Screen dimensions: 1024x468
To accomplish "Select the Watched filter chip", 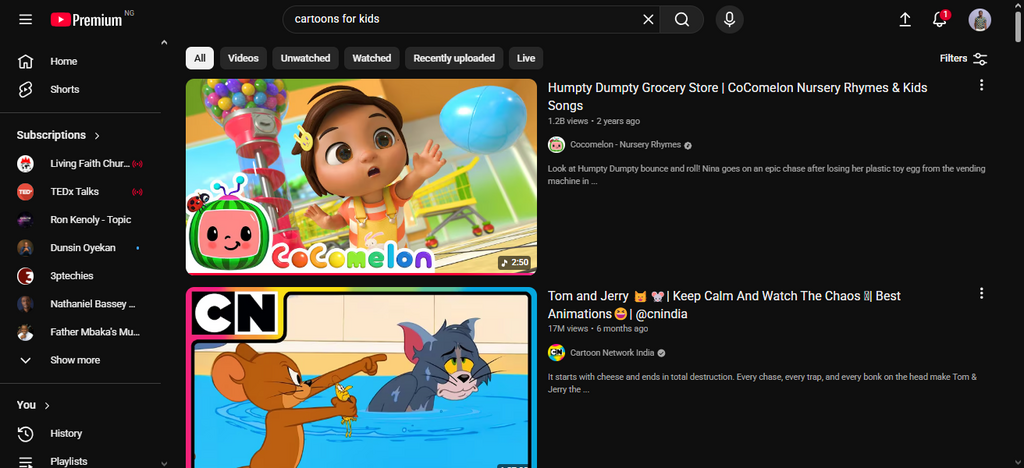I will pos(372,58).
